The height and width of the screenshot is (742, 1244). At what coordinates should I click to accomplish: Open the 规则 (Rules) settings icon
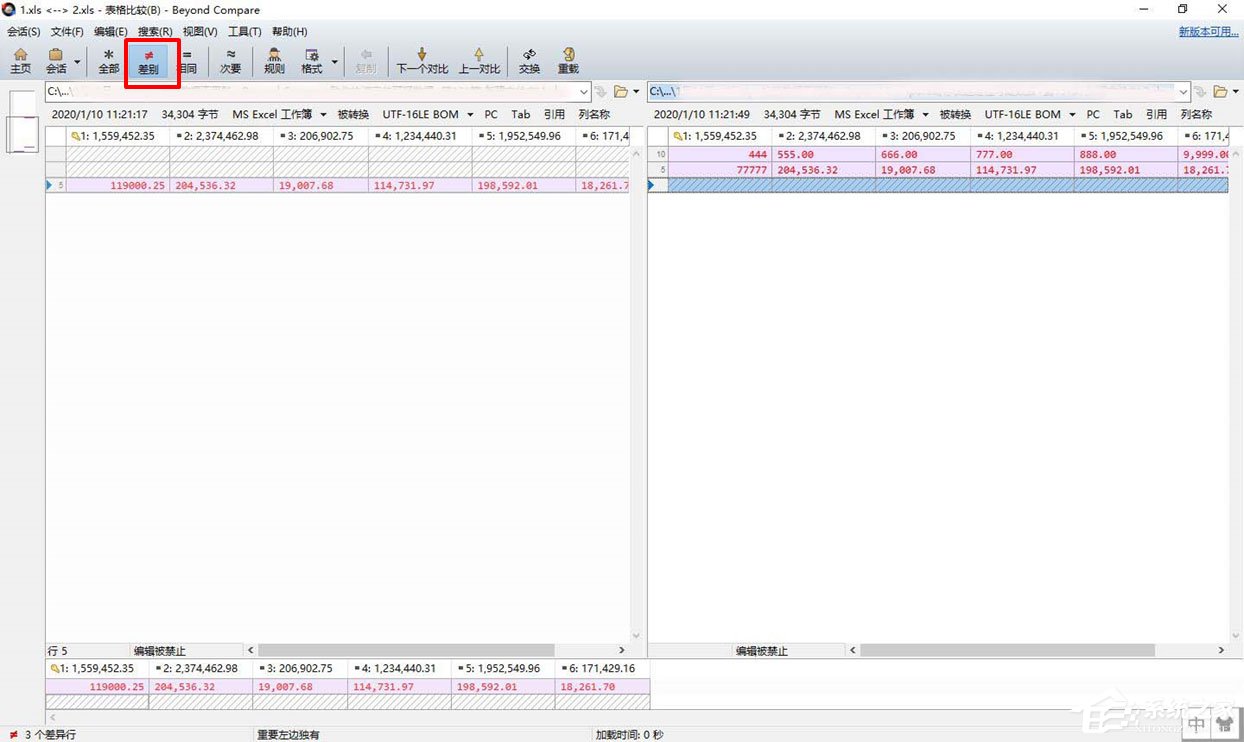point(274,61)
